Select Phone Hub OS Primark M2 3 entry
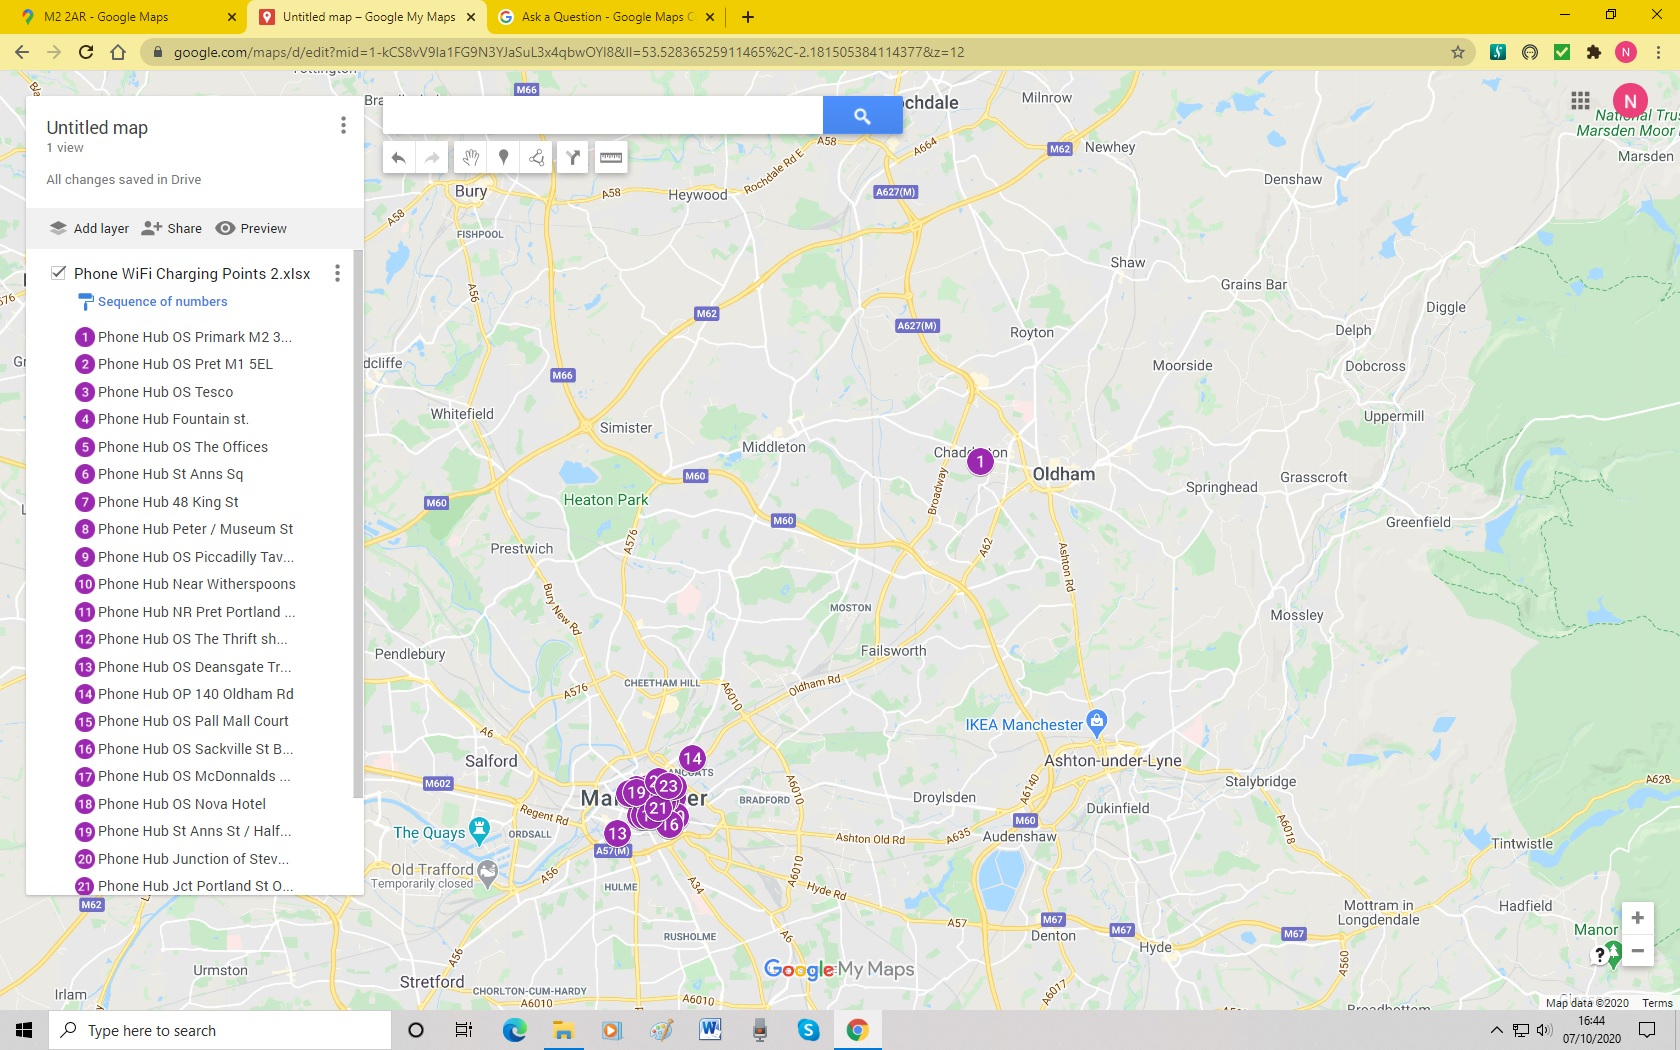Viewport: 1680px width, 1050px height. (185, 337)
